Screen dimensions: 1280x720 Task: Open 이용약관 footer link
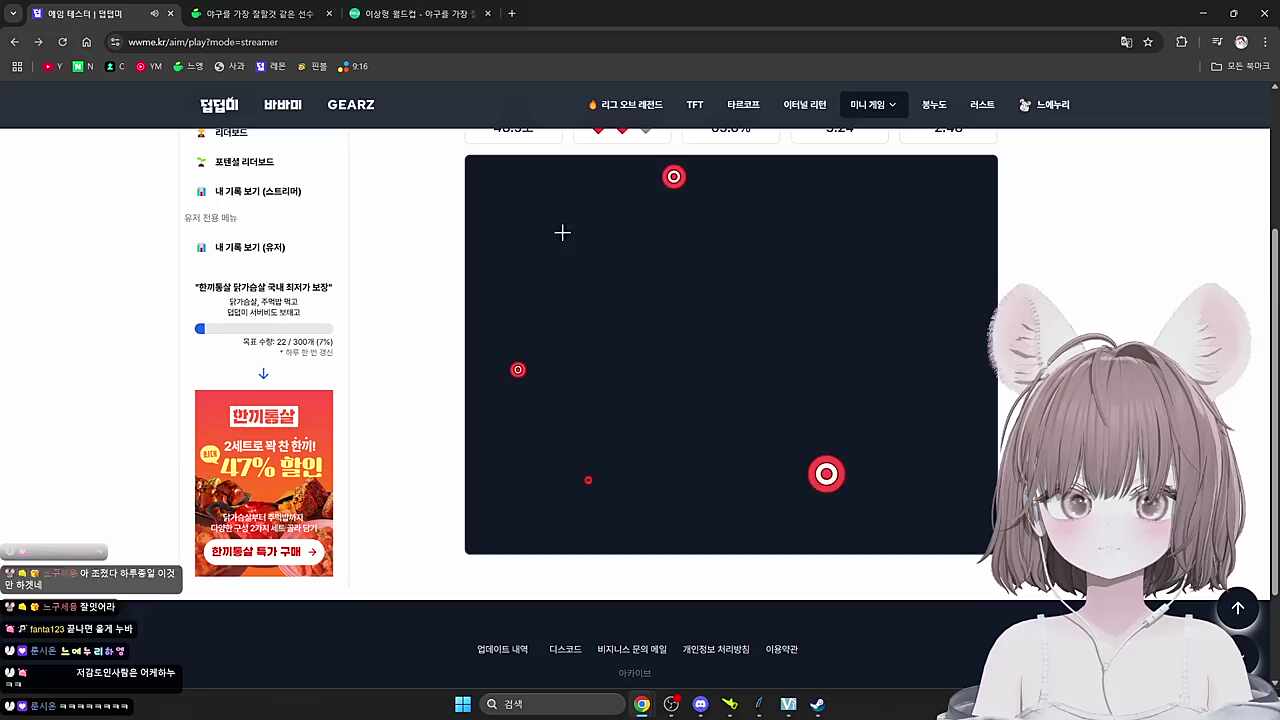[782, 649]
